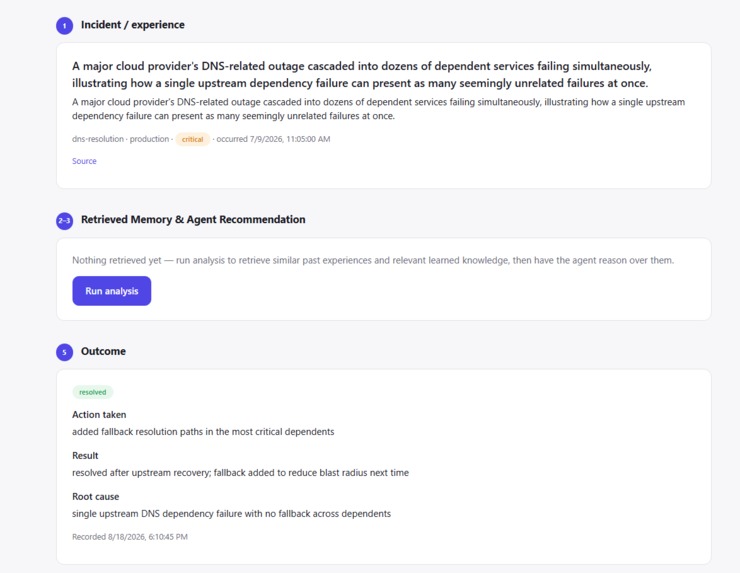Click the critical severity badge
This screenshot has width=740, height=573.
193,139
